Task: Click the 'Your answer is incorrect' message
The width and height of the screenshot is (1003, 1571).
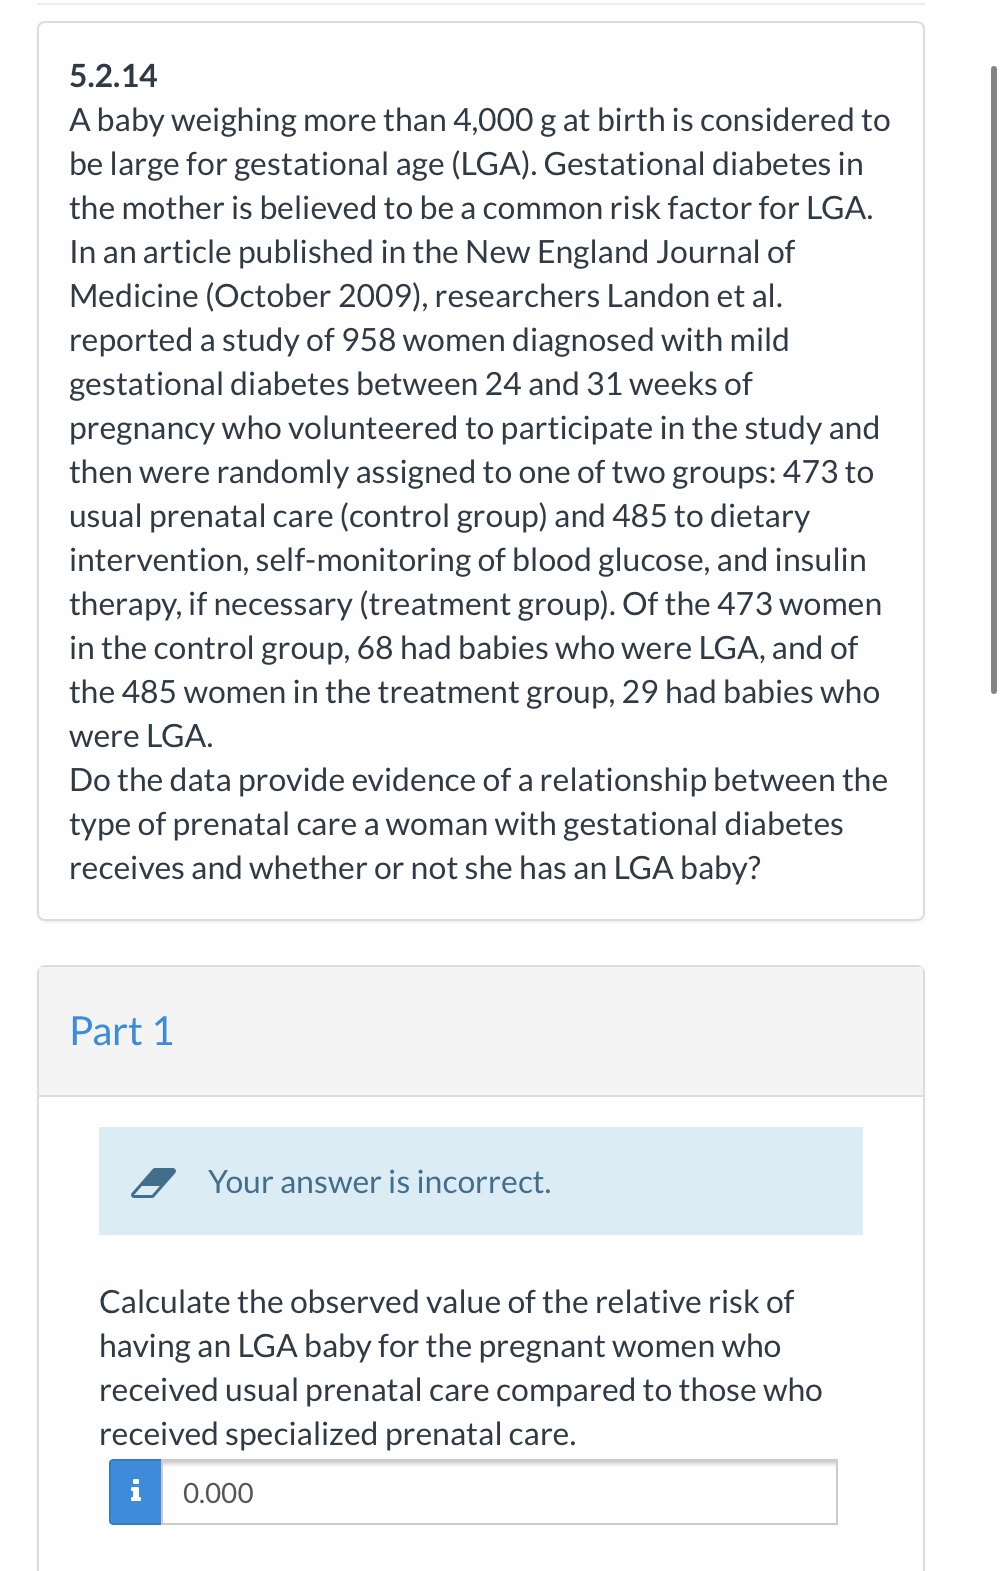Action: [378, 1181]
